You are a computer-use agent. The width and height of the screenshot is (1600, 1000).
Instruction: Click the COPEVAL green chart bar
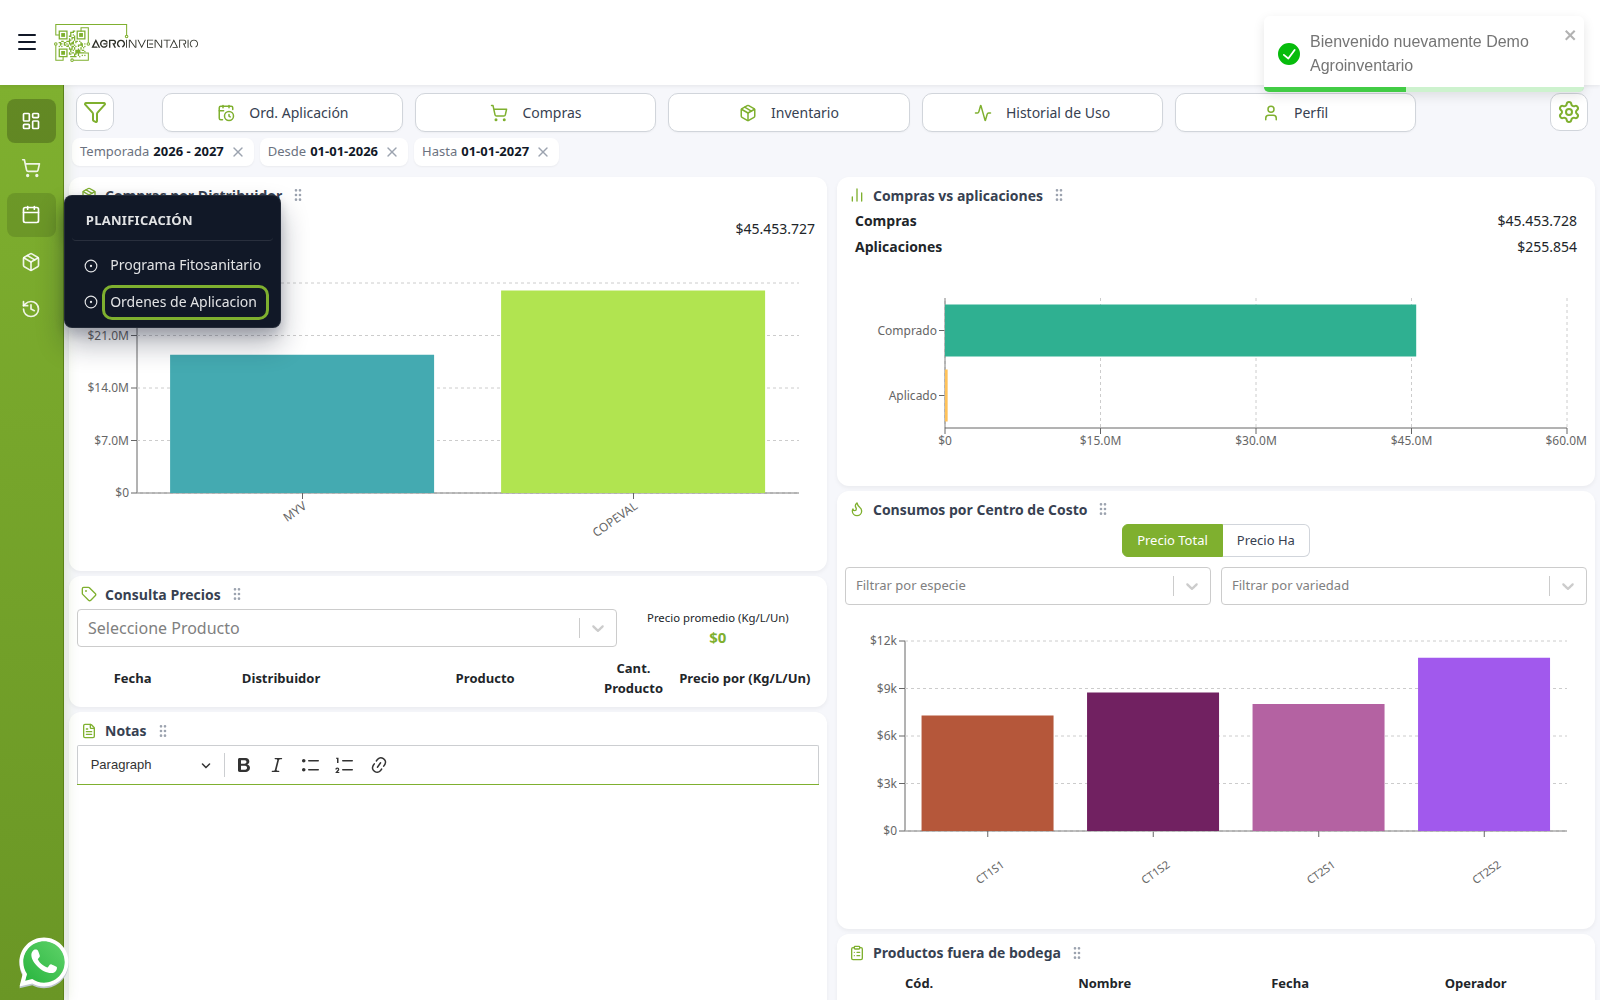point(633,392)
